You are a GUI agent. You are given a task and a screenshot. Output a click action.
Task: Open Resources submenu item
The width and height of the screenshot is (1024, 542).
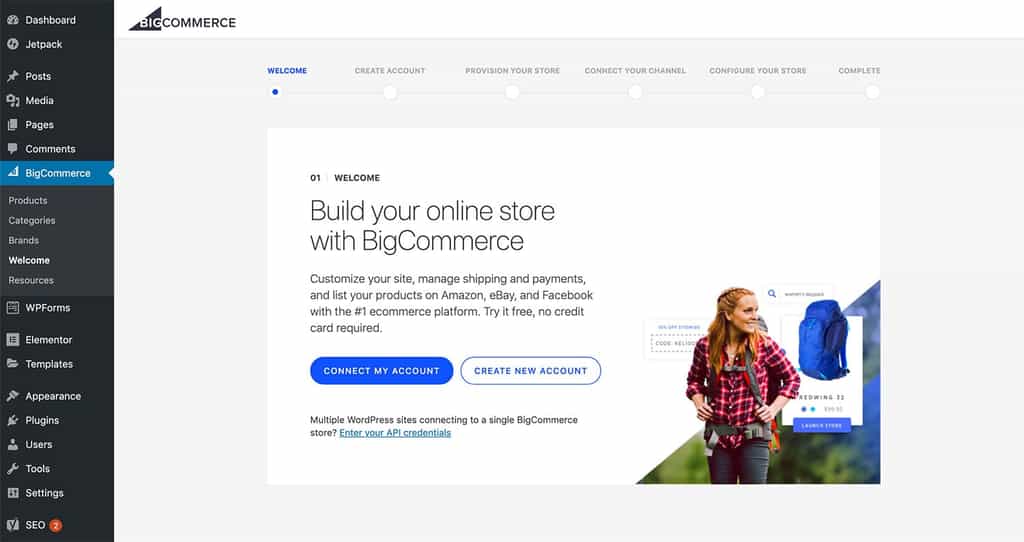(31, 280)
